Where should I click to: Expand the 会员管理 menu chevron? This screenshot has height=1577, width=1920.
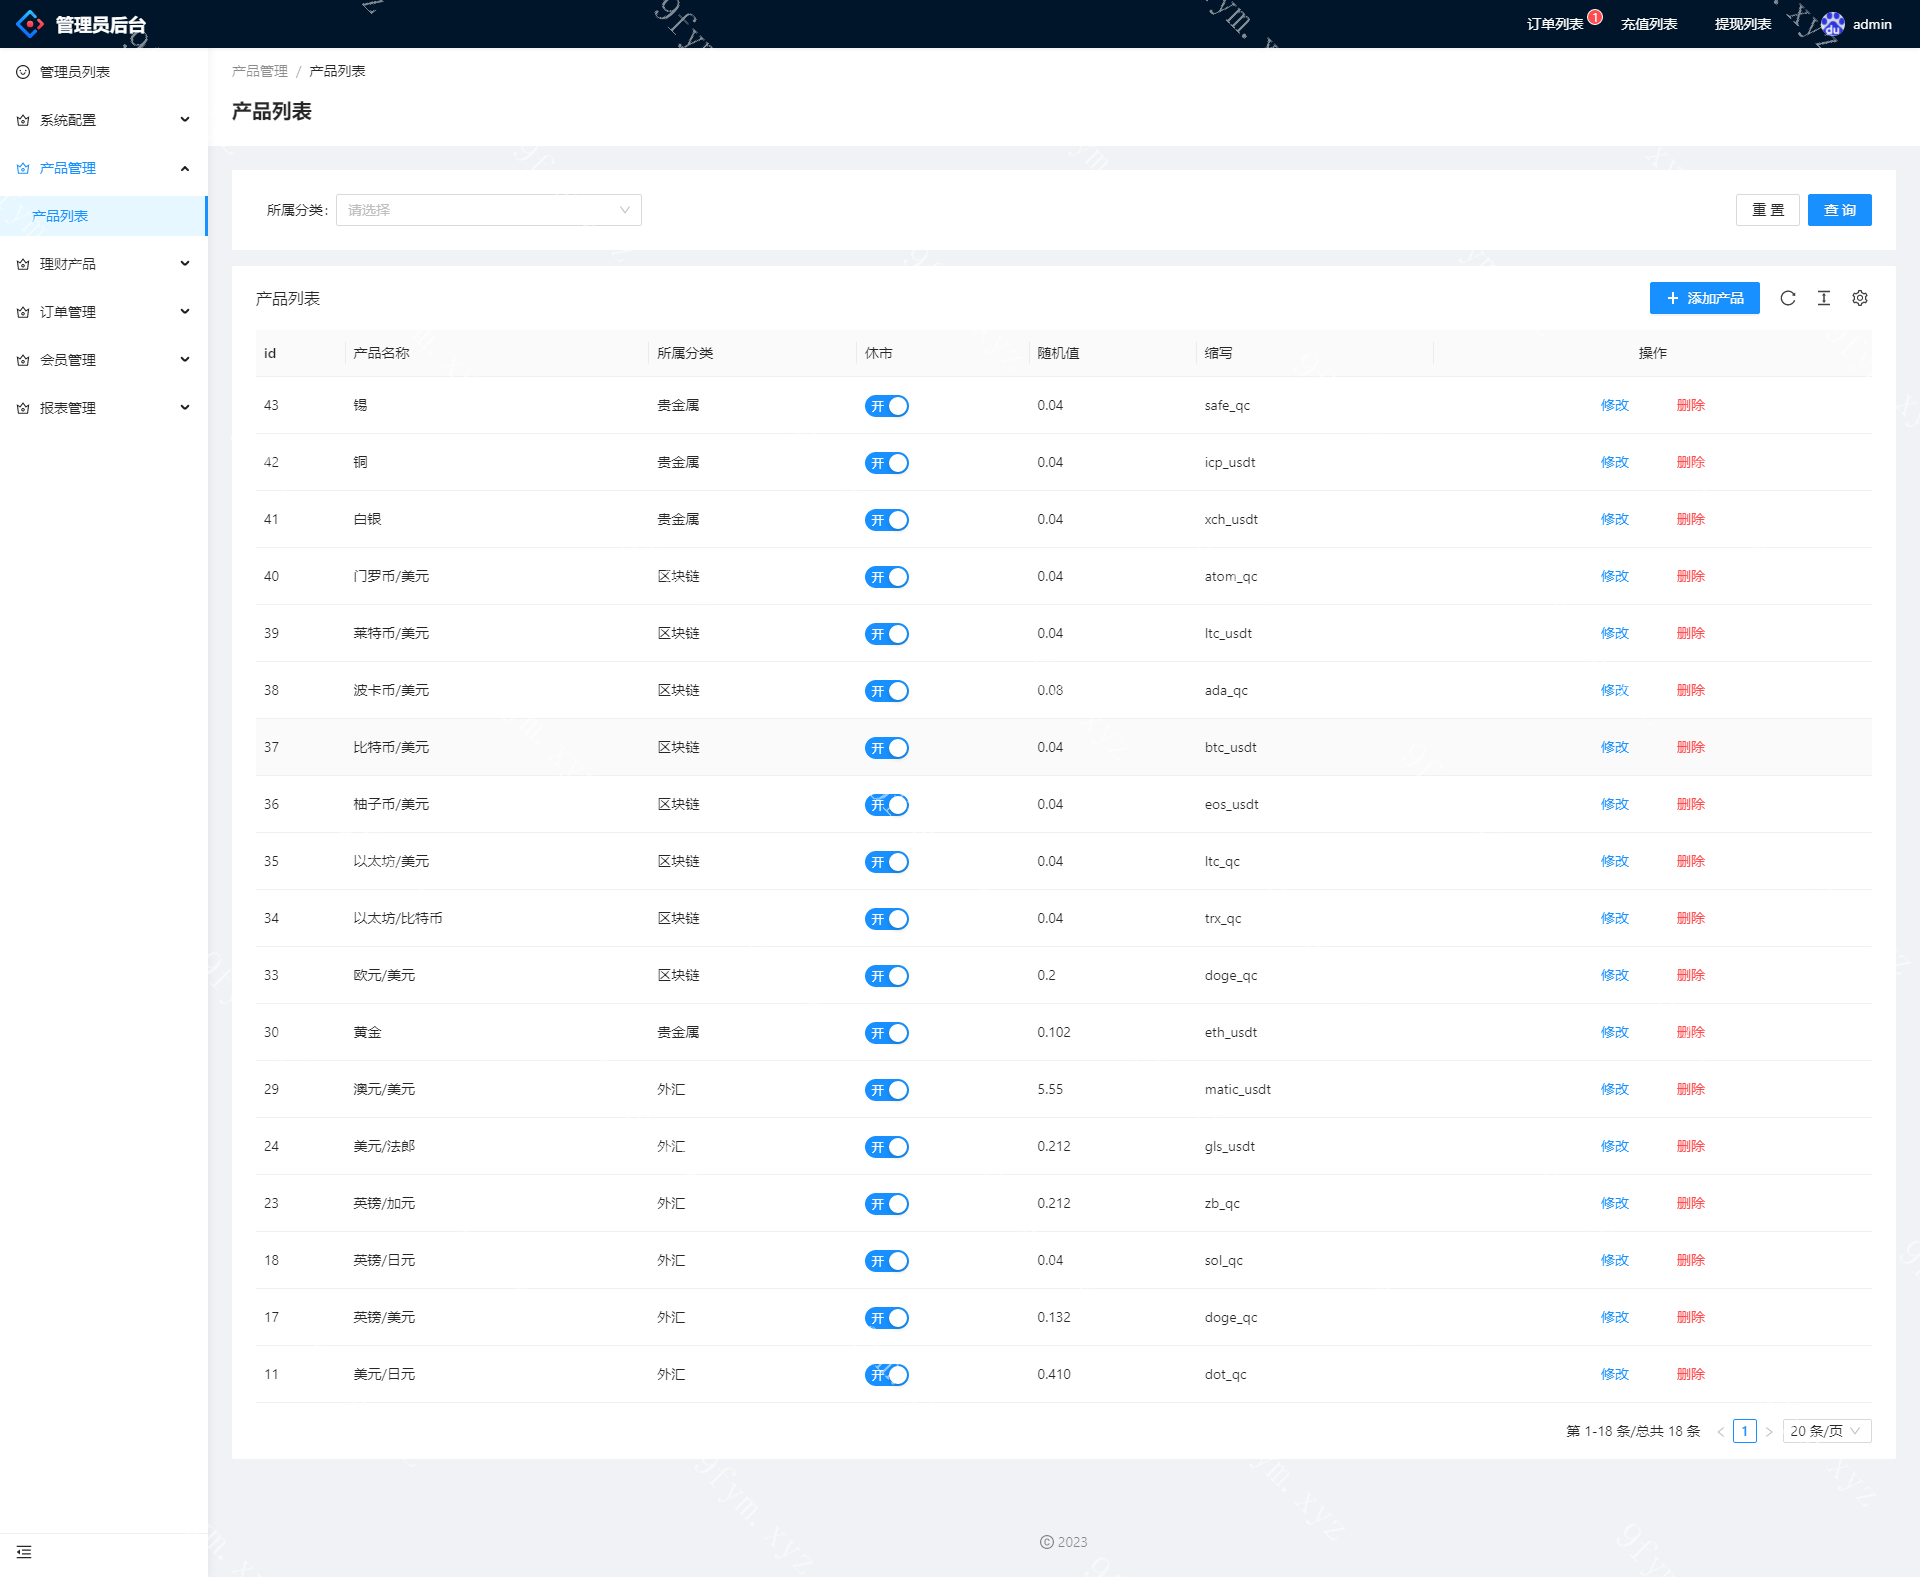185,360
